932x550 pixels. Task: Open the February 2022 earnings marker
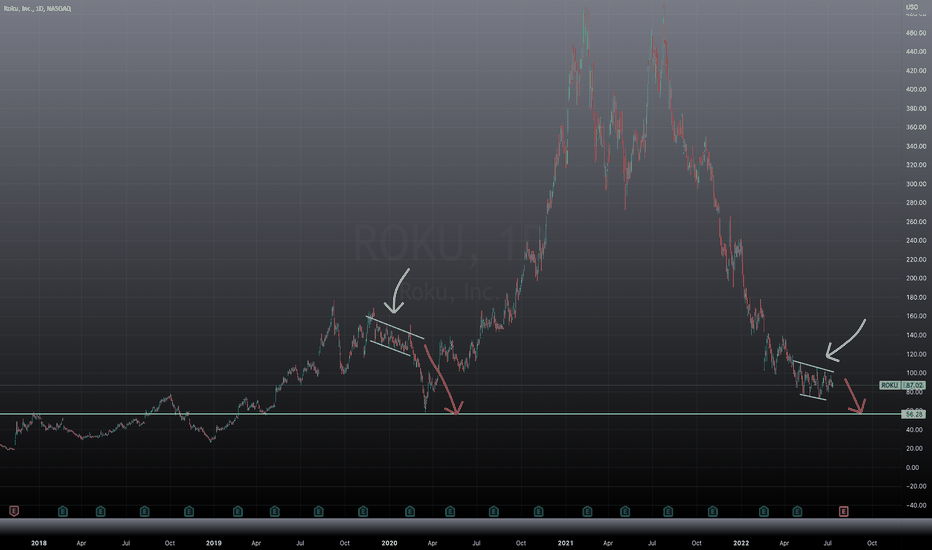click(764, 511)
